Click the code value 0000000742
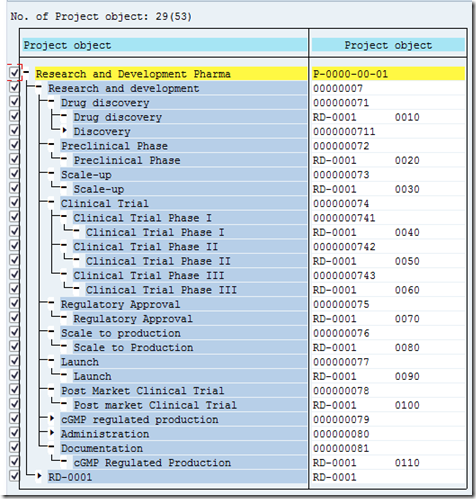476x499 pixels. tap(344, 247)
